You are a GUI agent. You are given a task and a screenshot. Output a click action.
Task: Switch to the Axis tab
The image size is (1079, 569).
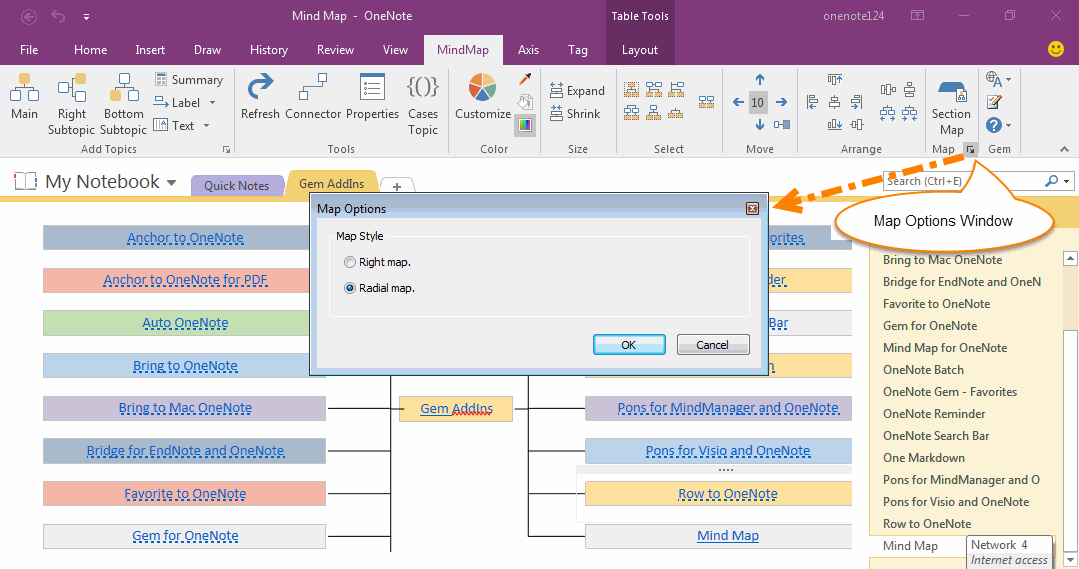(528, 50)
